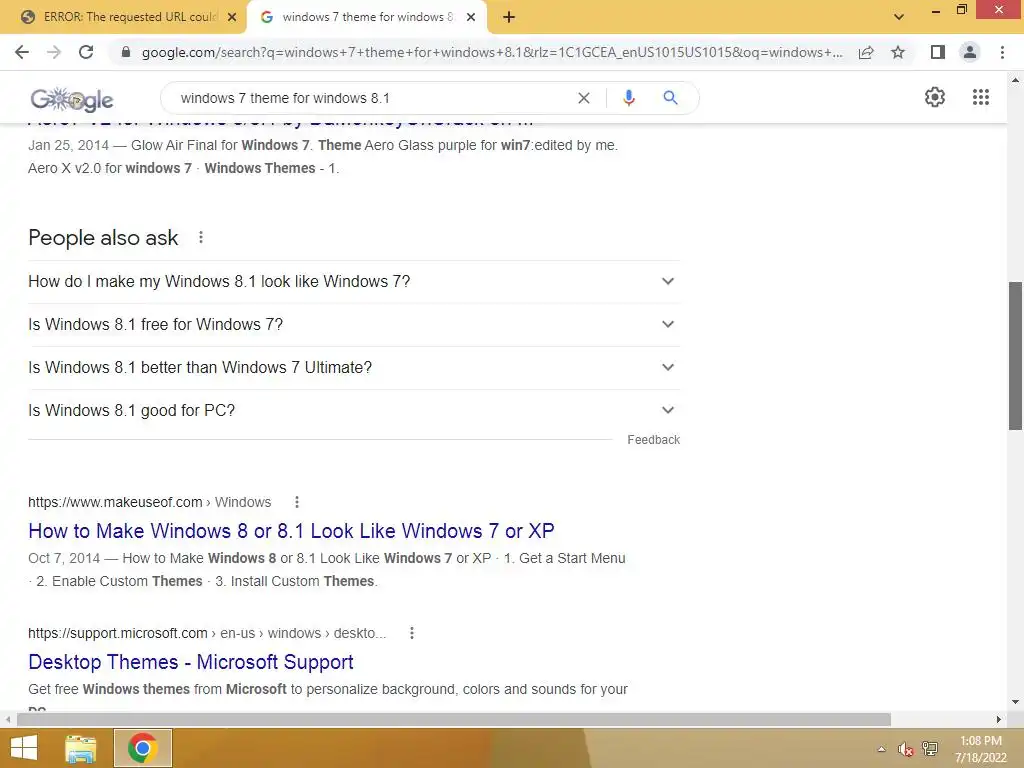Open more options for makeuseof result
The height and width of the screenshot is (768, 1024).
[296, 502]
